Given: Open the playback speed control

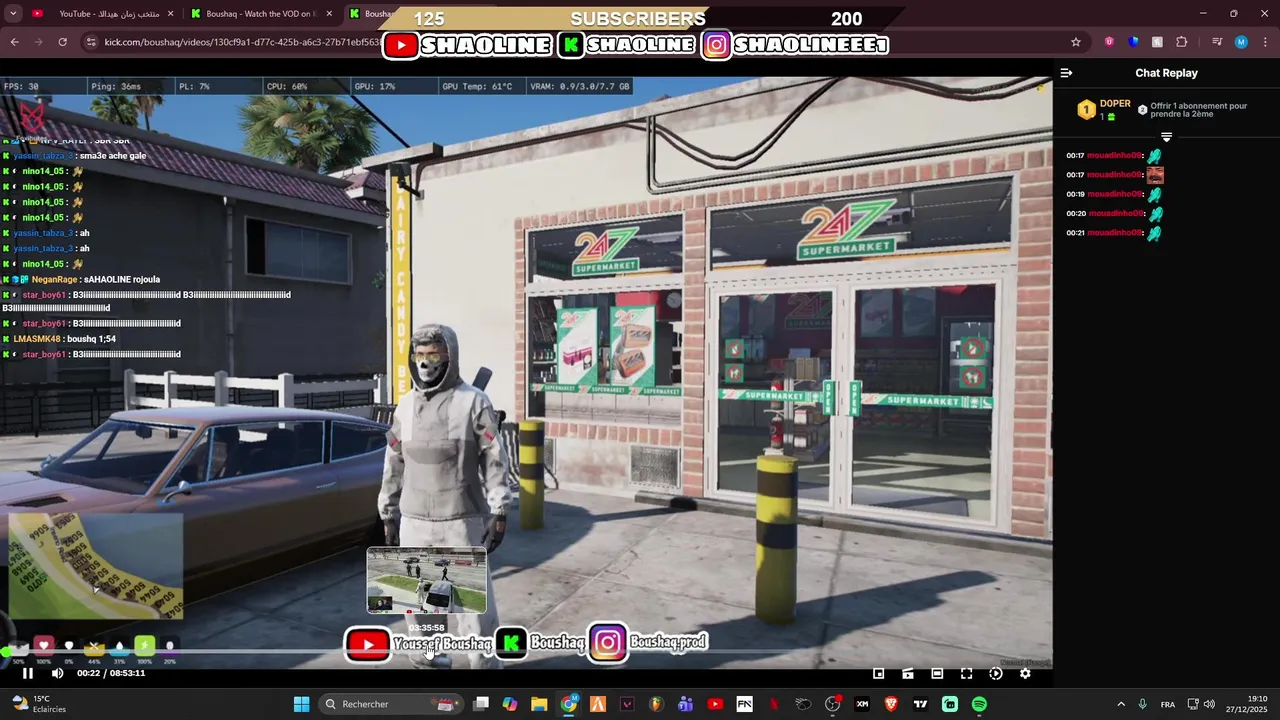Looking at the screenshot, I should [x=995, y=674].
